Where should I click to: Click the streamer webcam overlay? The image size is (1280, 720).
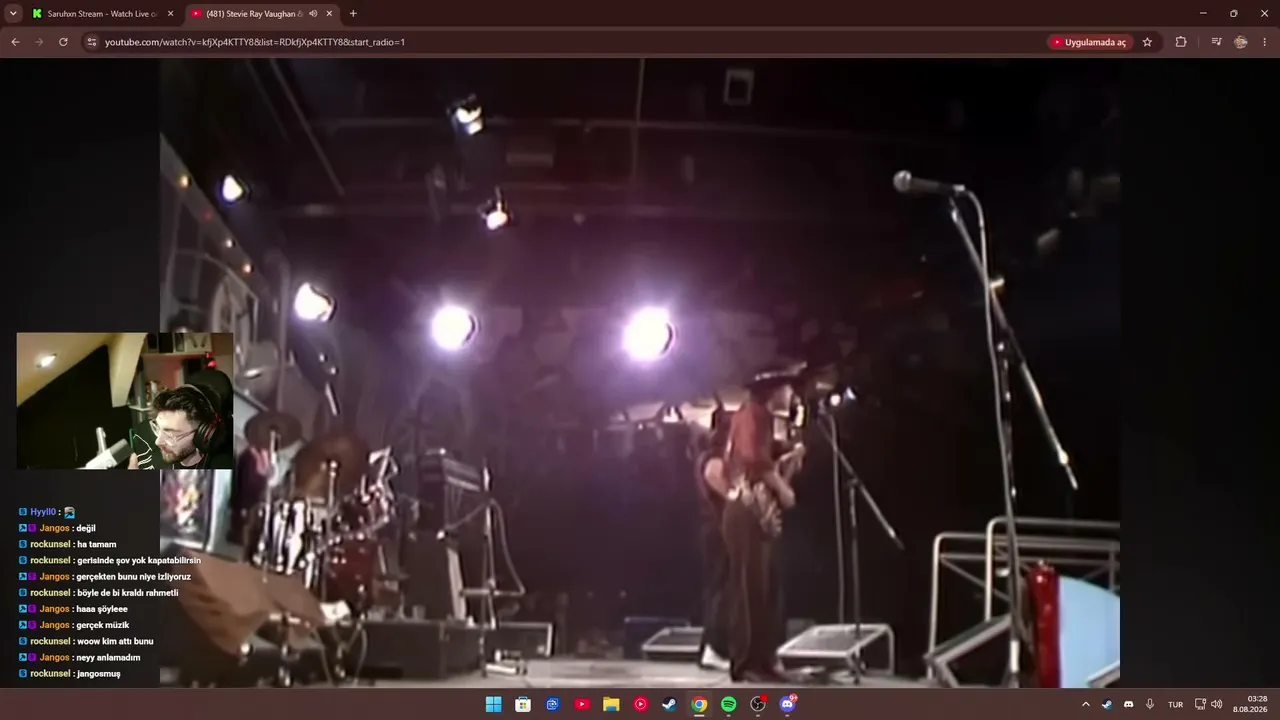click(125, 401)
